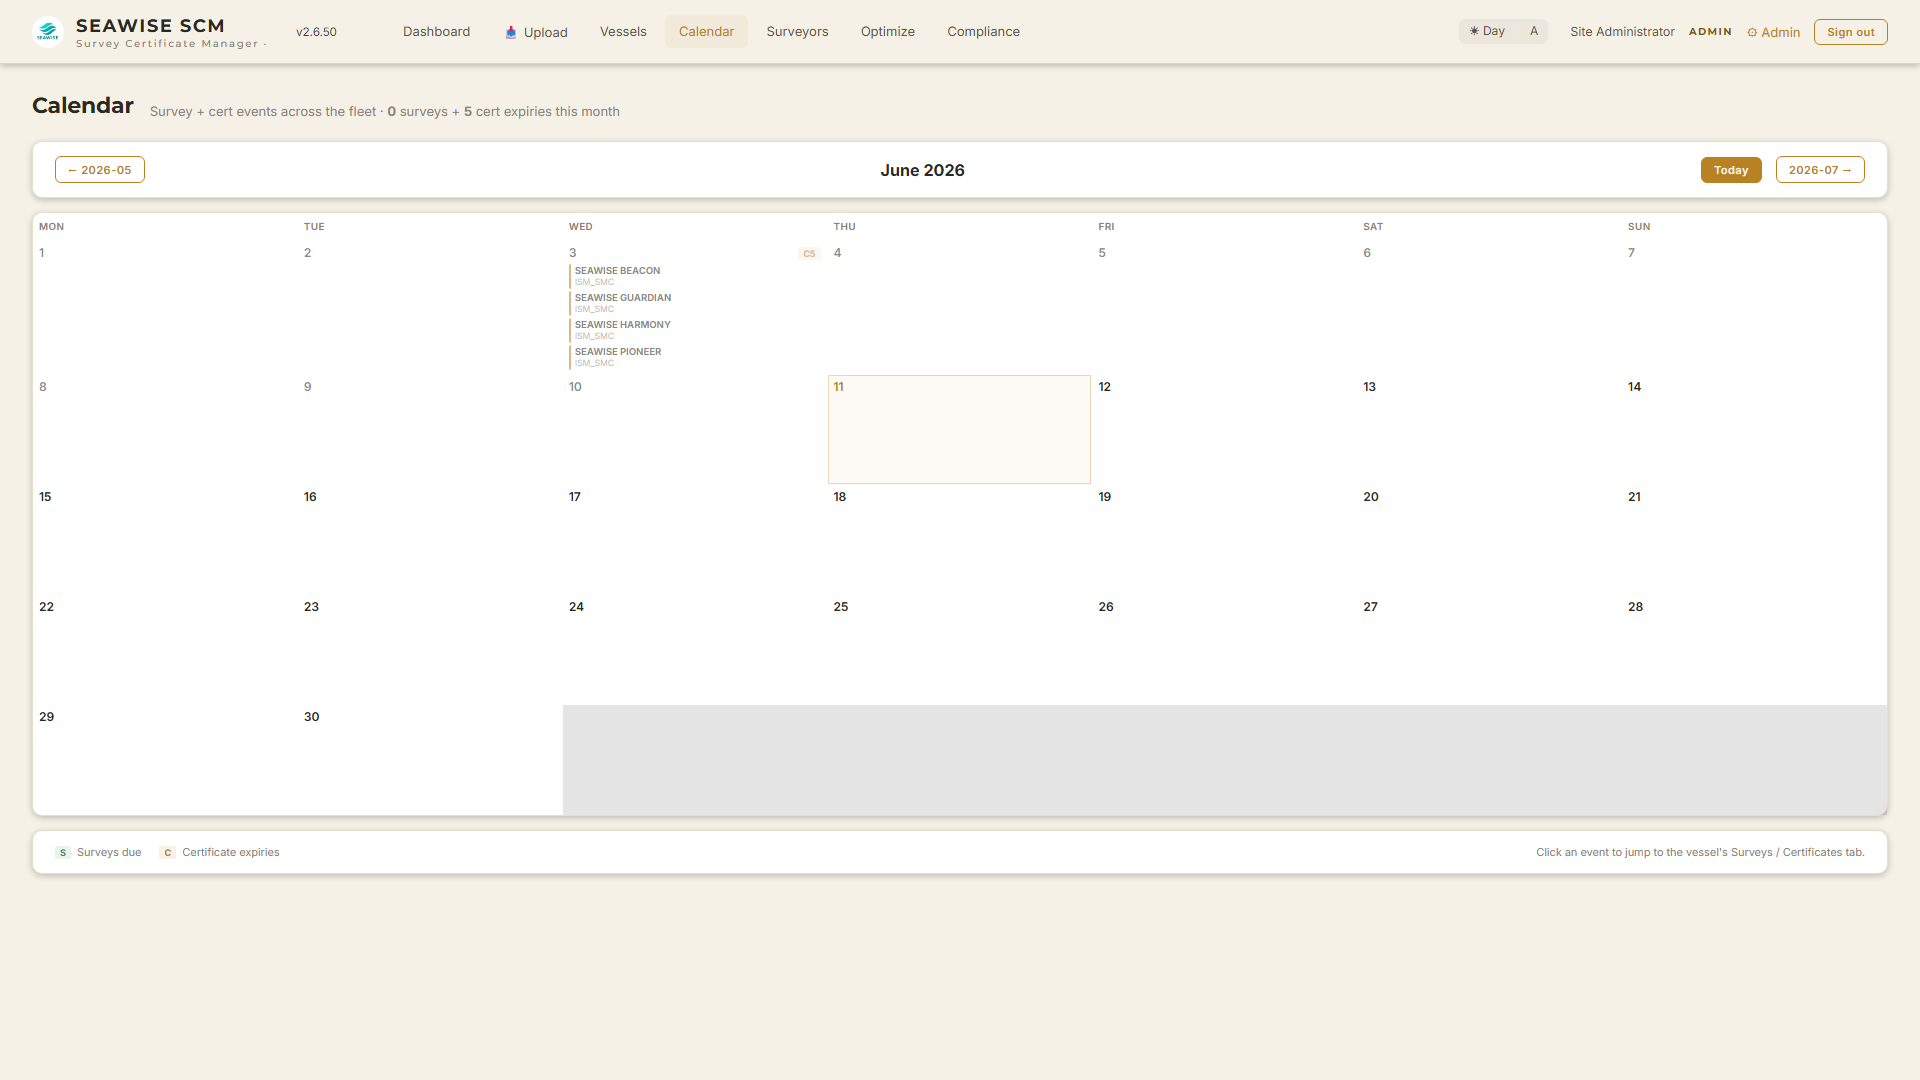The image size is (1920, 1080).
Task: Click the Upload ship icon
Action: point(511,32)
